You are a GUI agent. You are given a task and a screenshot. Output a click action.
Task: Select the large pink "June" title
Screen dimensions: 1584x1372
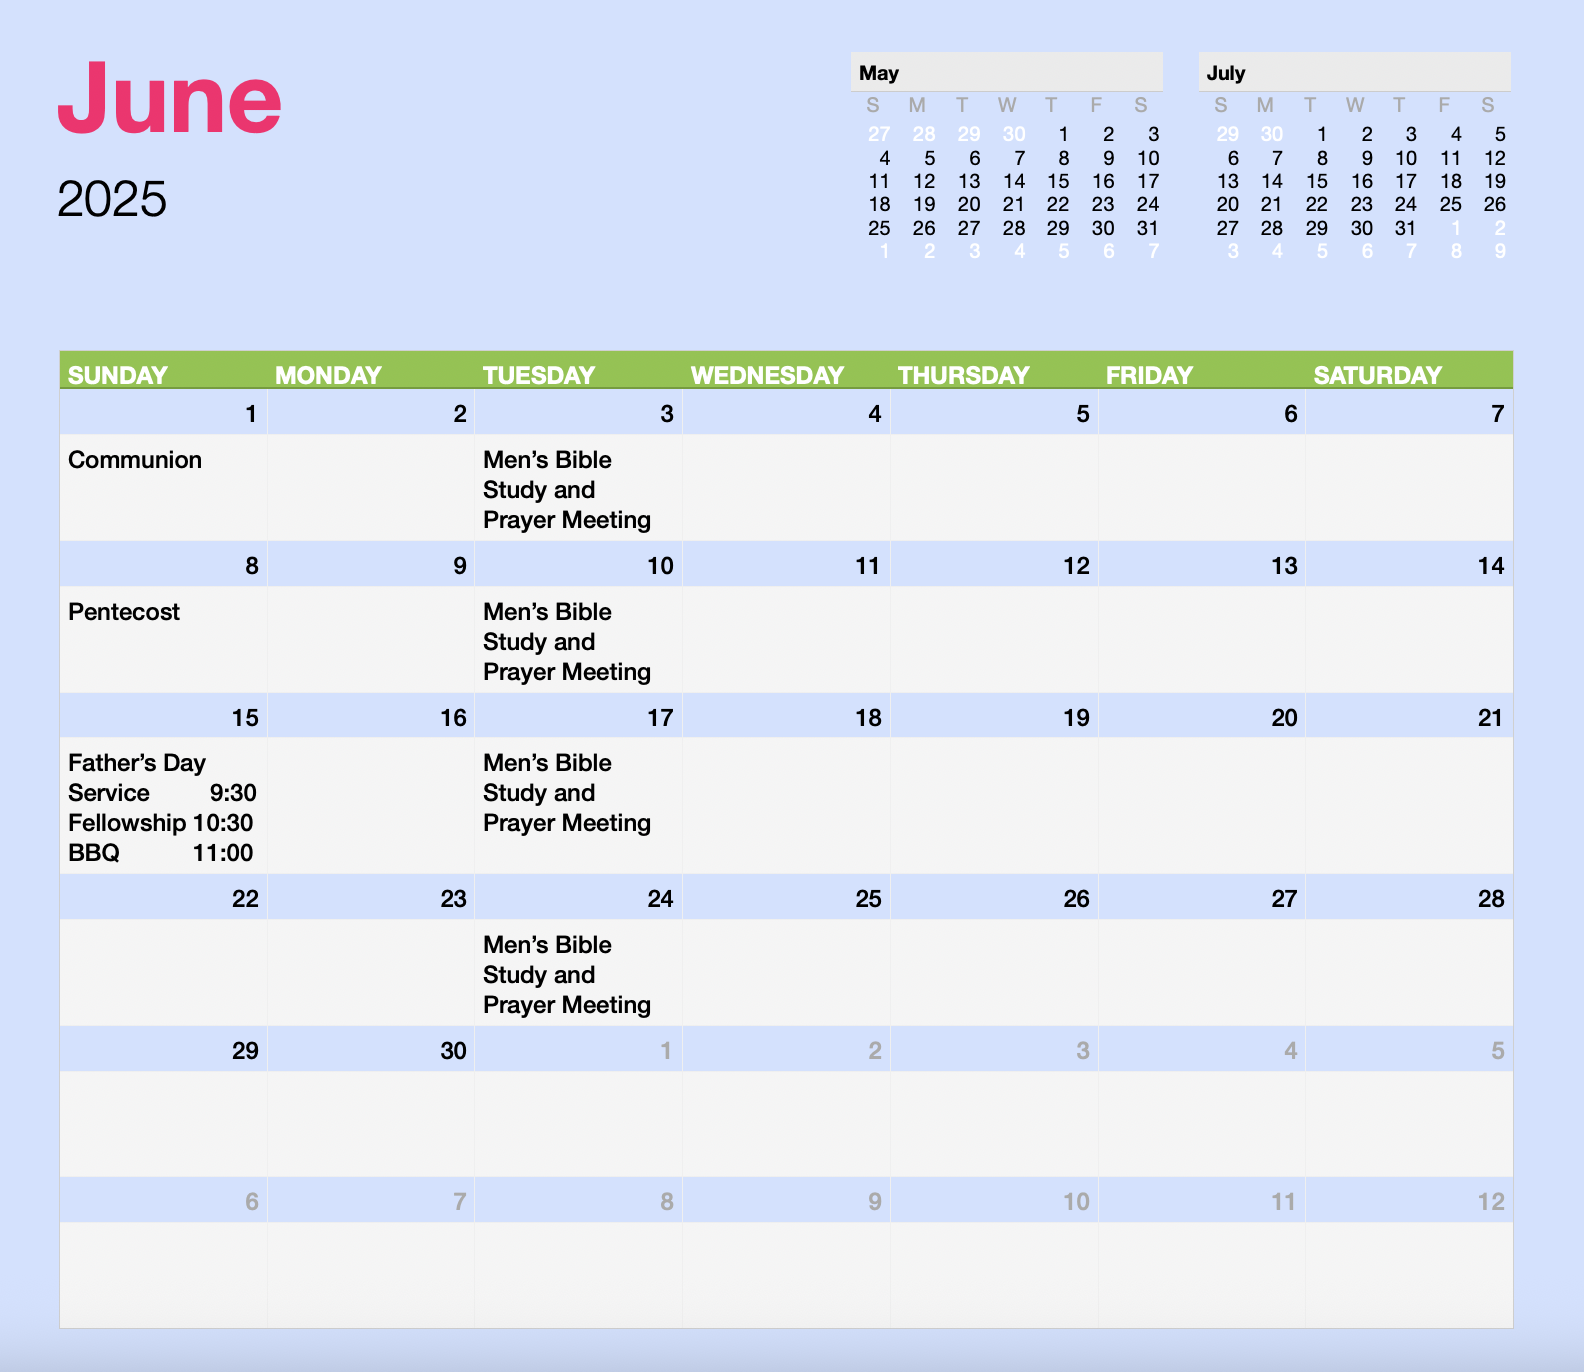(169, 98)
